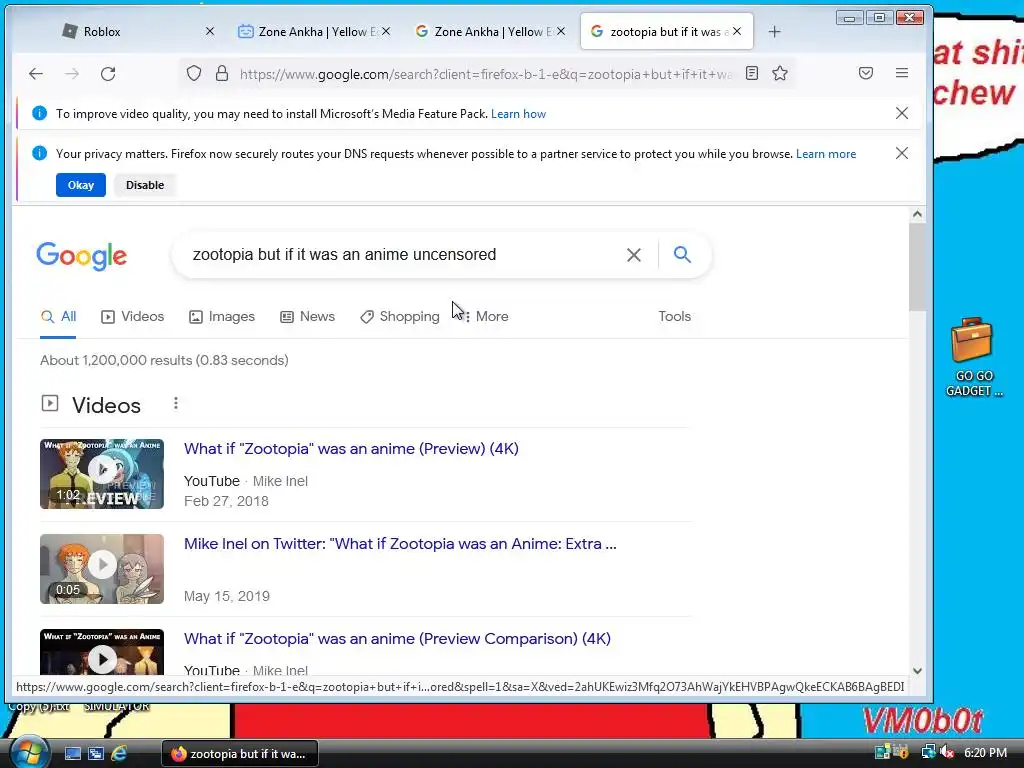
Task: Open the Learn more DNS link
Action: point(826,154)
